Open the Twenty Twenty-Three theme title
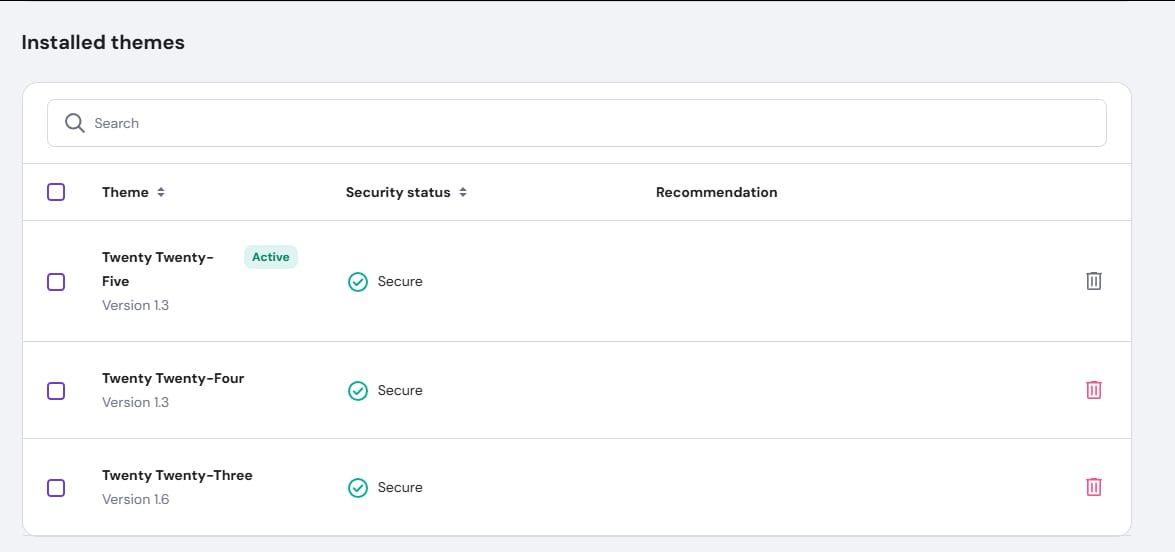Image resolution: width=1175 pixels, height=552 pixels. pos(177,475)
